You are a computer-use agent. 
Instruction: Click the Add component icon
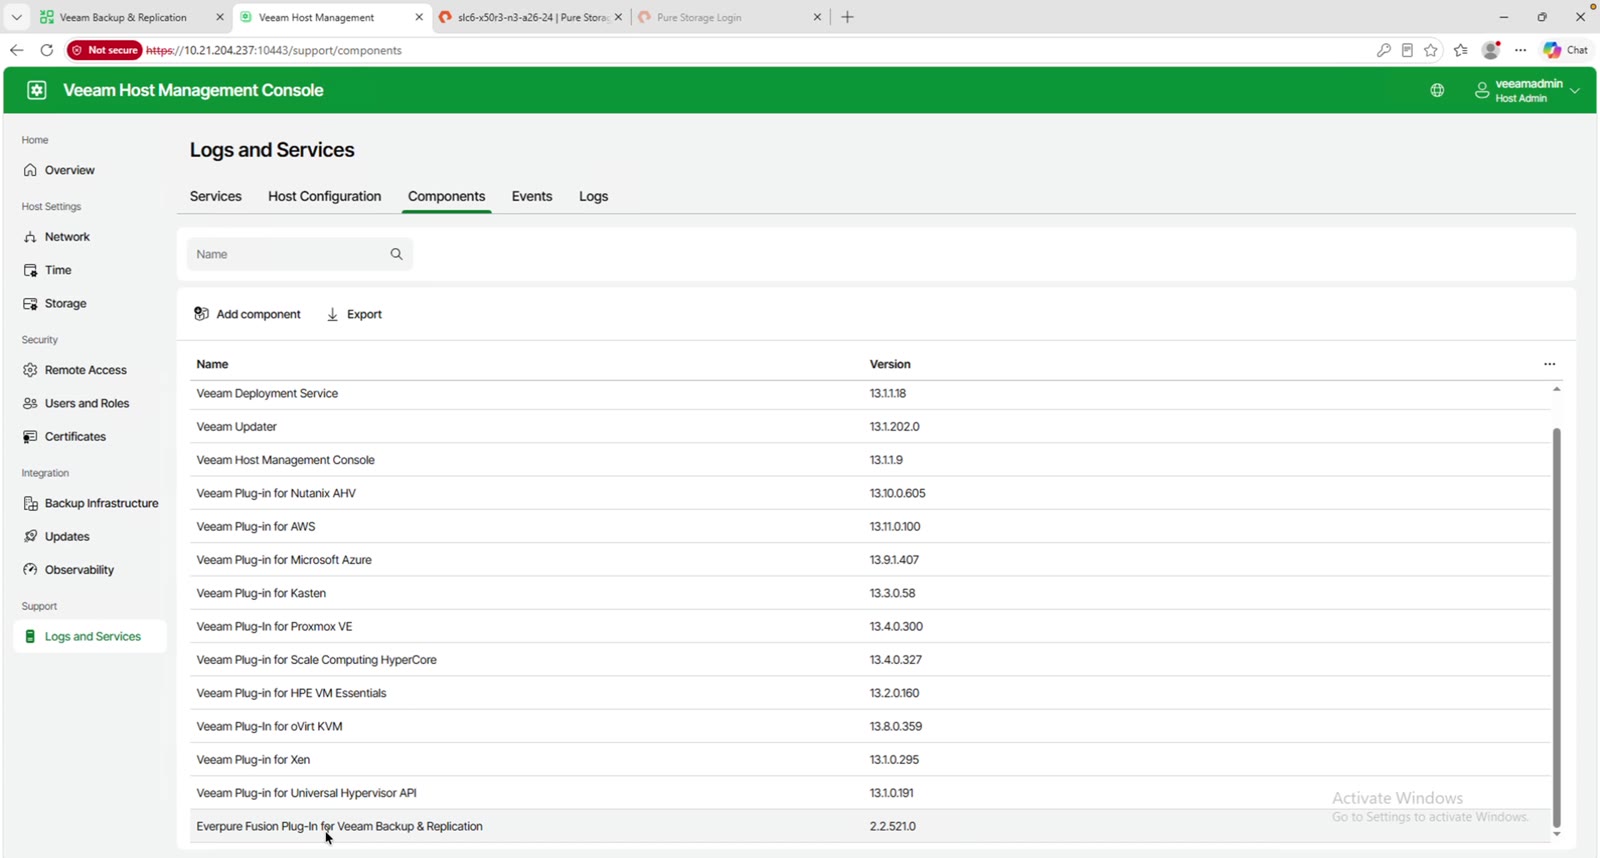click(201, 314)
